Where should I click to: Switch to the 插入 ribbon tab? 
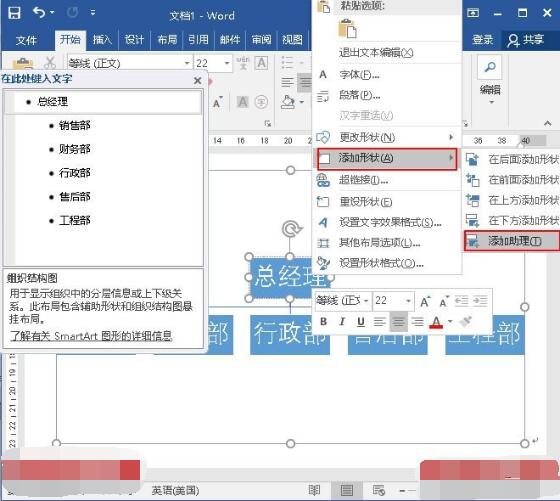(x=102, y=40)
